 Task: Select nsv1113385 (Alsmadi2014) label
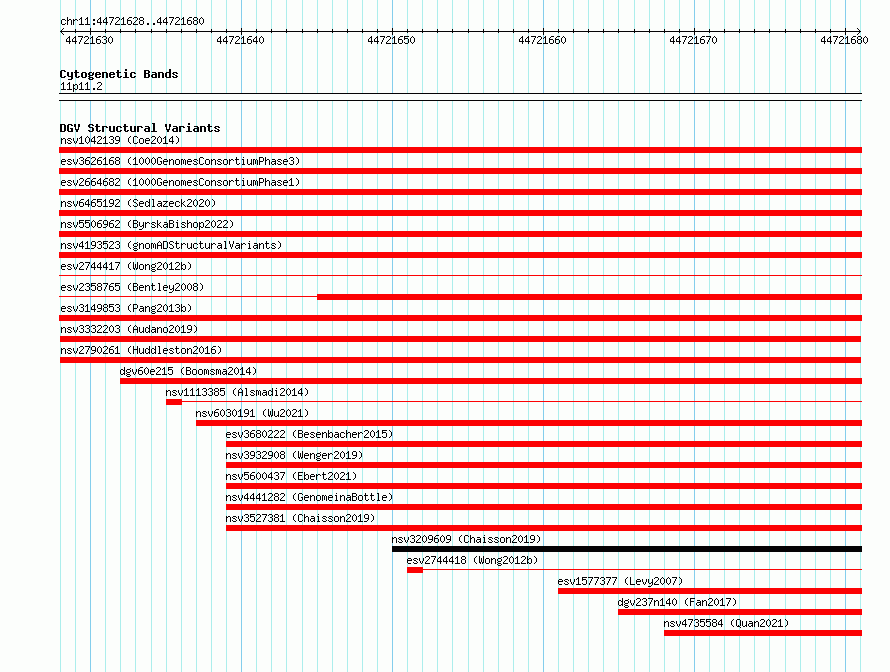(237, 392)
